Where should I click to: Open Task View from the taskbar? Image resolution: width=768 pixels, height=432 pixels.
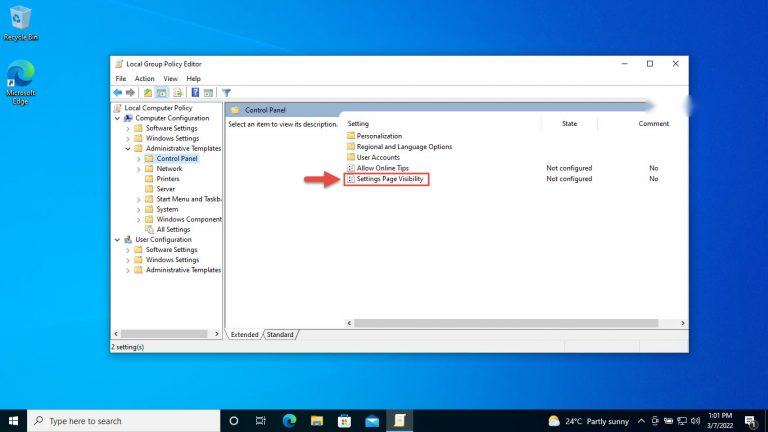pyautogui.click(x=261, y=421)
